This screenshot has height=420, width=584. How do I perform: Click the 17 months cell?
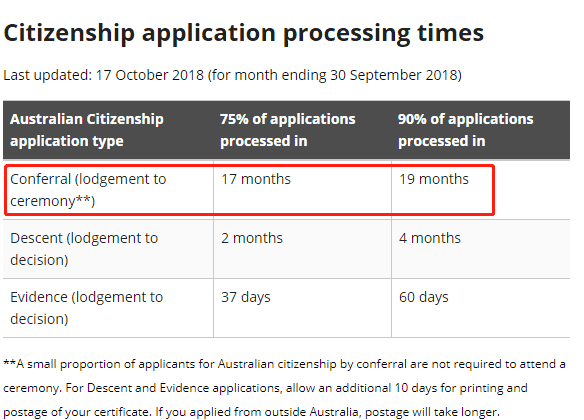(256, 179)
